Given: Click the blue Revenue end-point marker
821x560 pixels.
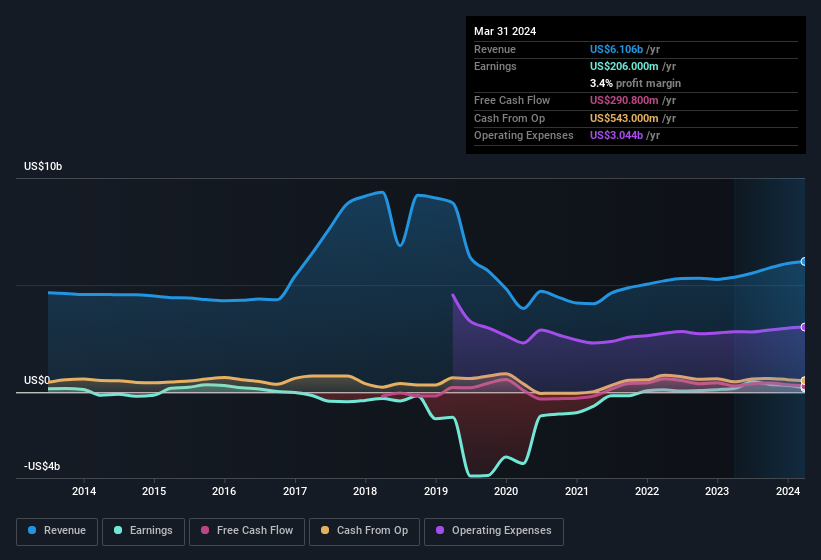Looking at the screenshot, I should click(804, 261).
